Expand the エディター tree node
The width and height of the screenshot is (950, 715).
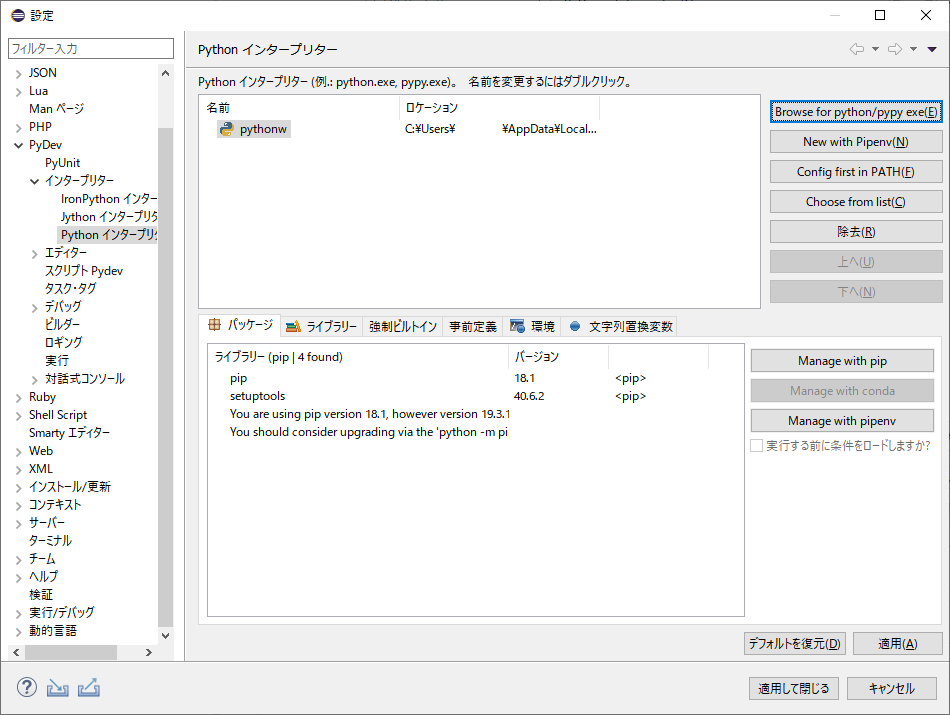[35, 254]
